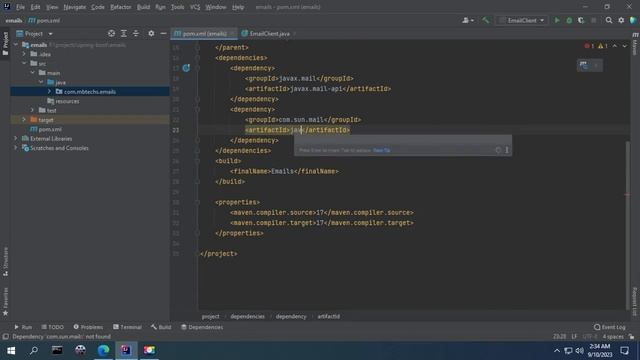Collapse all icon in Project panel
Screen dimensions: 640x360
(x=136, y=33)
